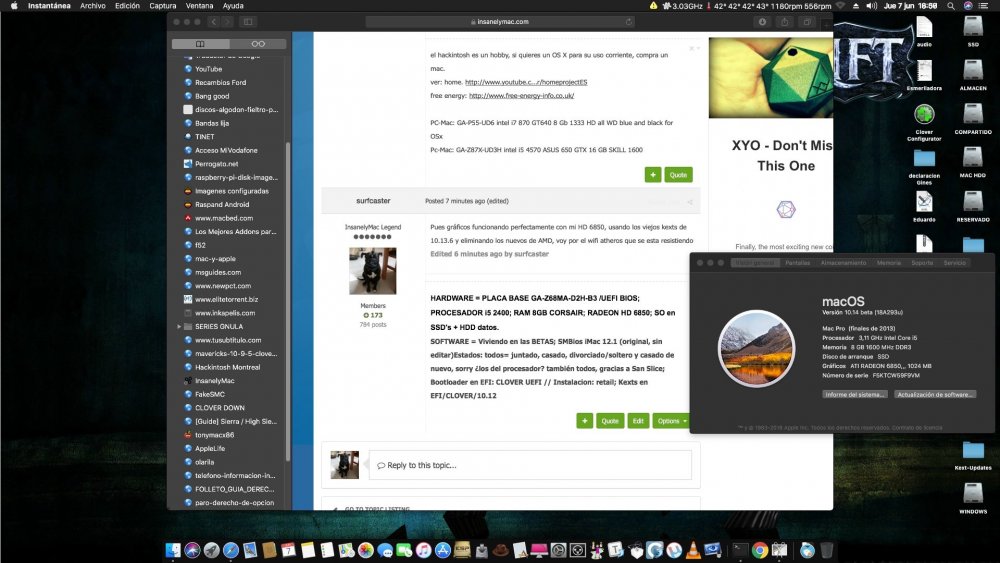1000x563 pixels.
Task: Click the volume icon in menu bar
Action: [871, 6]
